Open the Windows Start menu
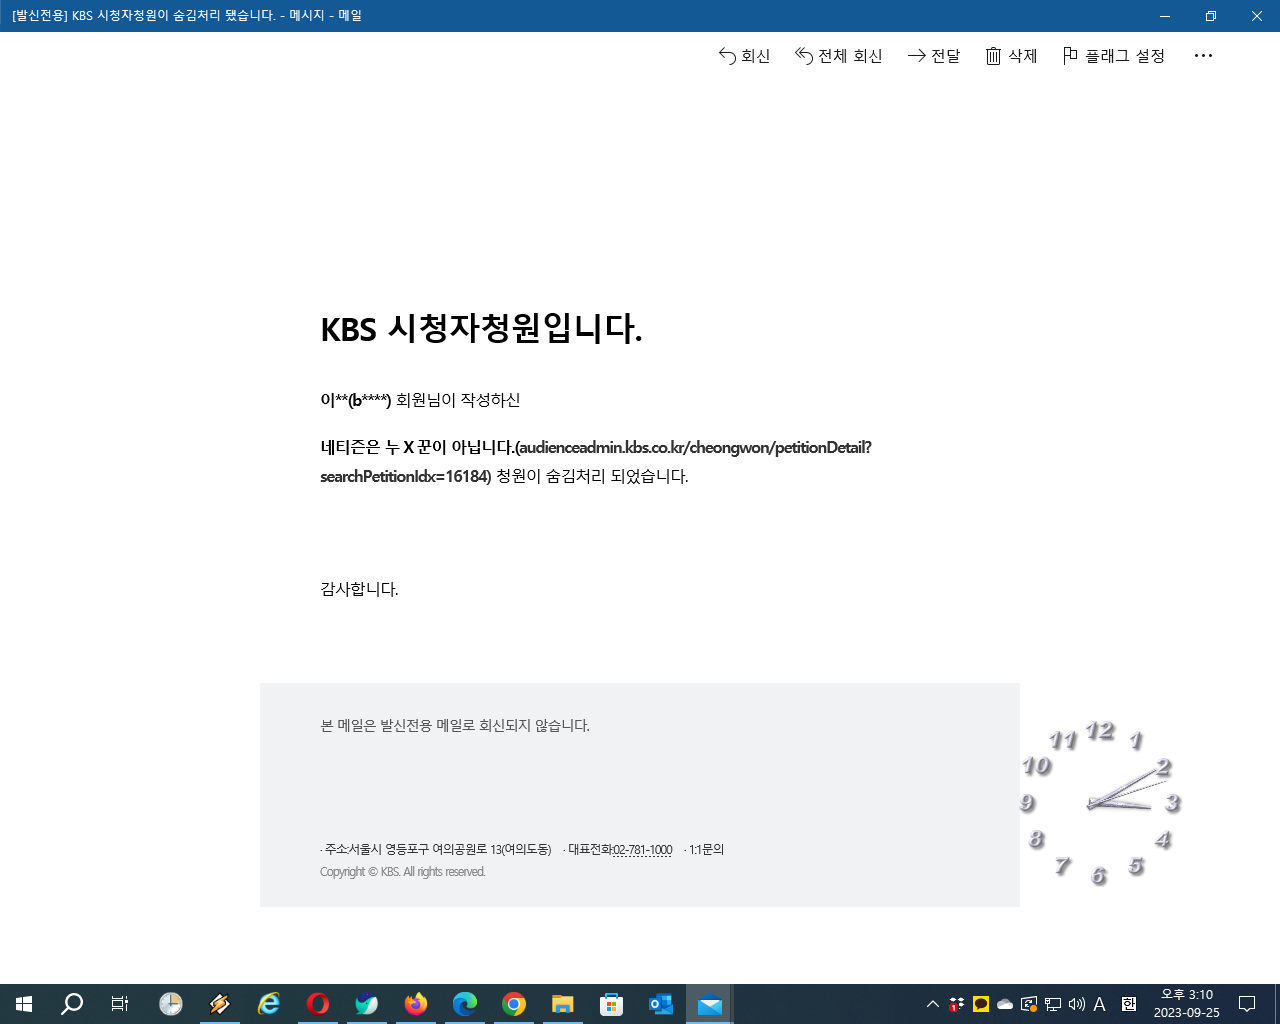This screenshot has height=1024, width=1280. point(24,1004)
